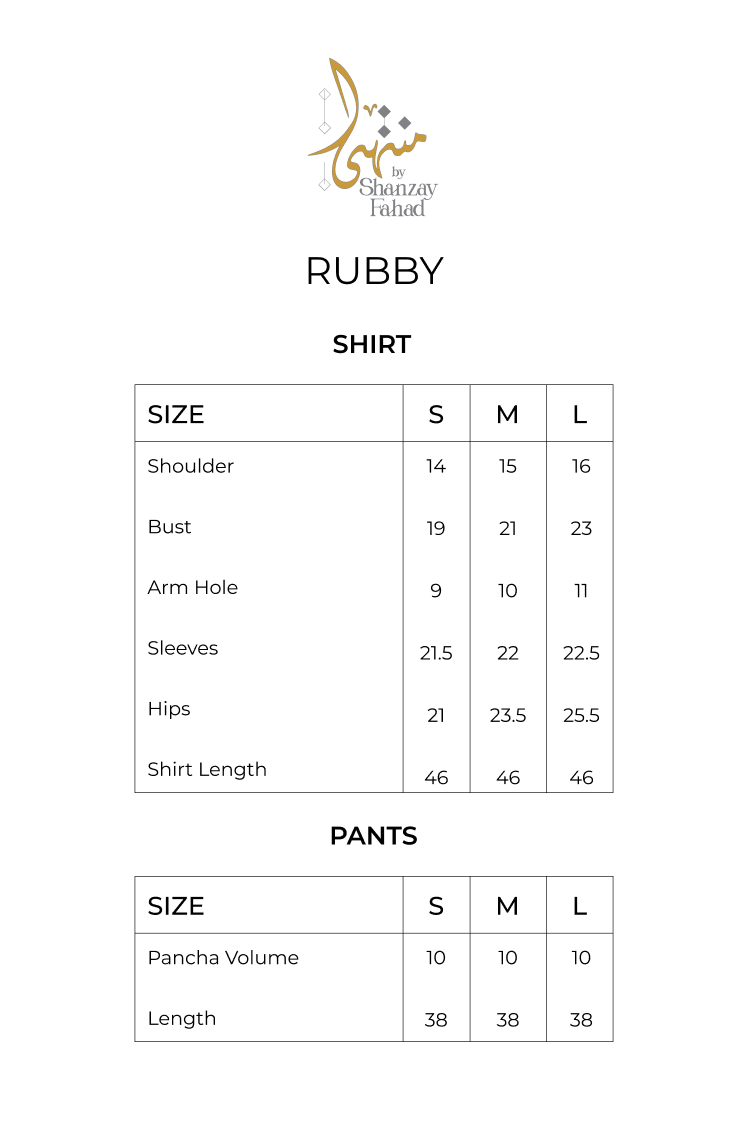Click the S column header in shirt table
748x1122 pixels.
[436, 414]
